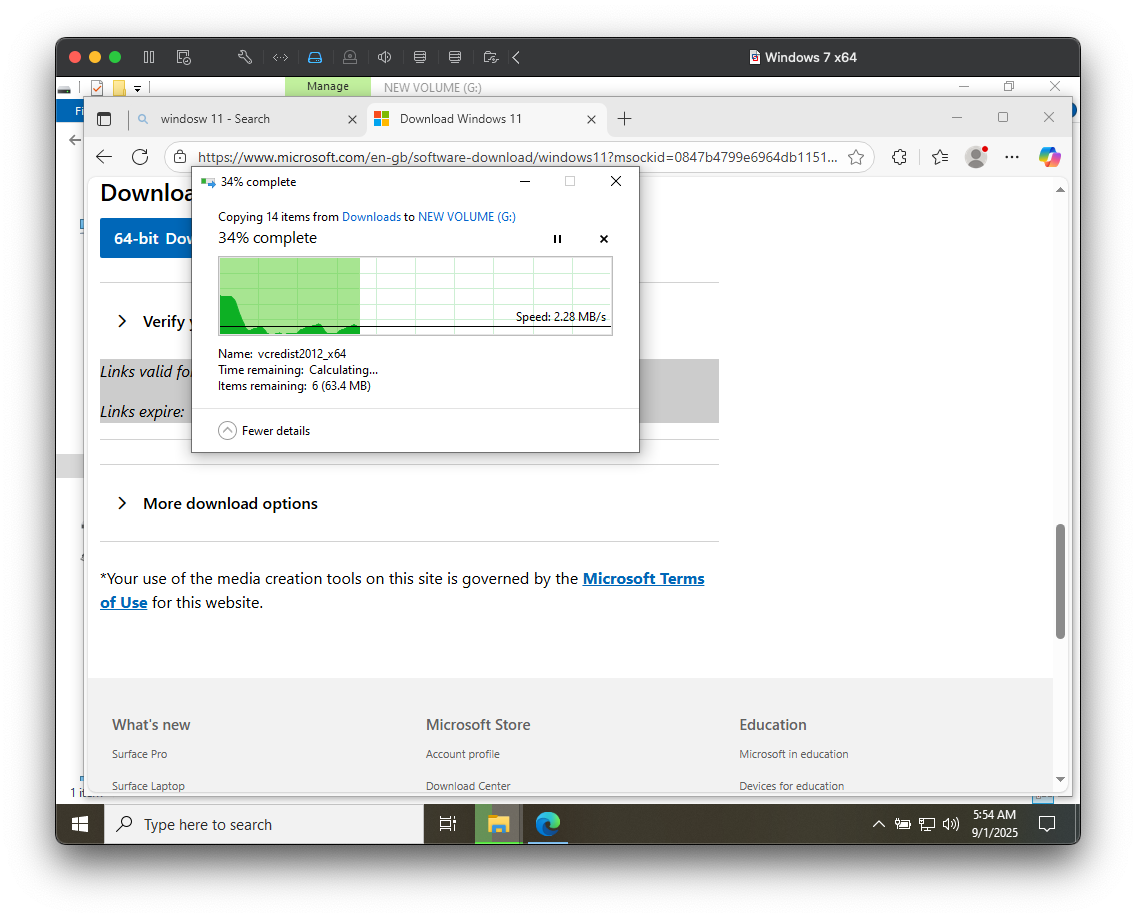Screen dimensions: 1136x918
Task: Click the Downloads source link in copy dialog
Action: [x=371, y=217]
